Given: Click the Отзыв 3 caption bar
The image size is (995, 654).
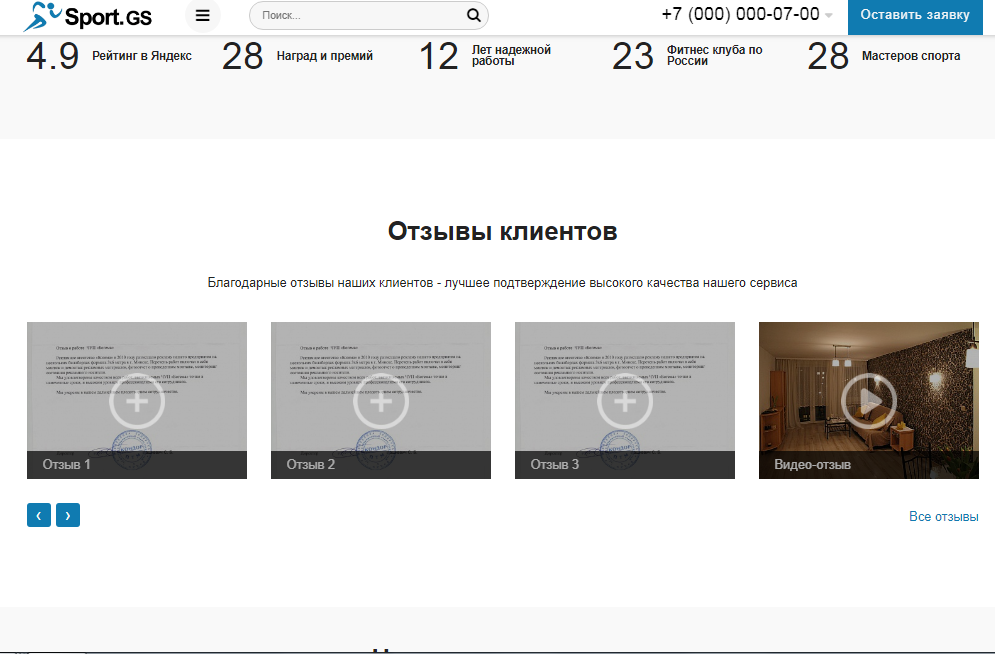Looking at the screenshot, I should 625,465.
